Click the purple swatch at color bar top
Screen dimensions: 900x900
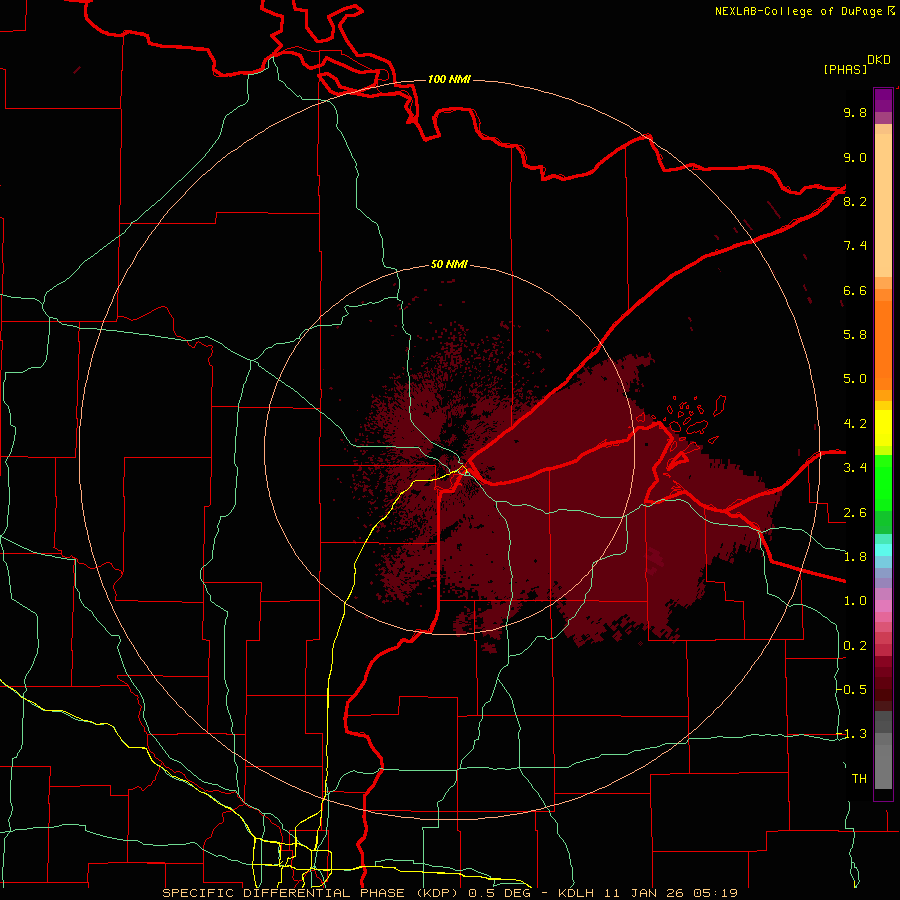click(x=883, y=100)
